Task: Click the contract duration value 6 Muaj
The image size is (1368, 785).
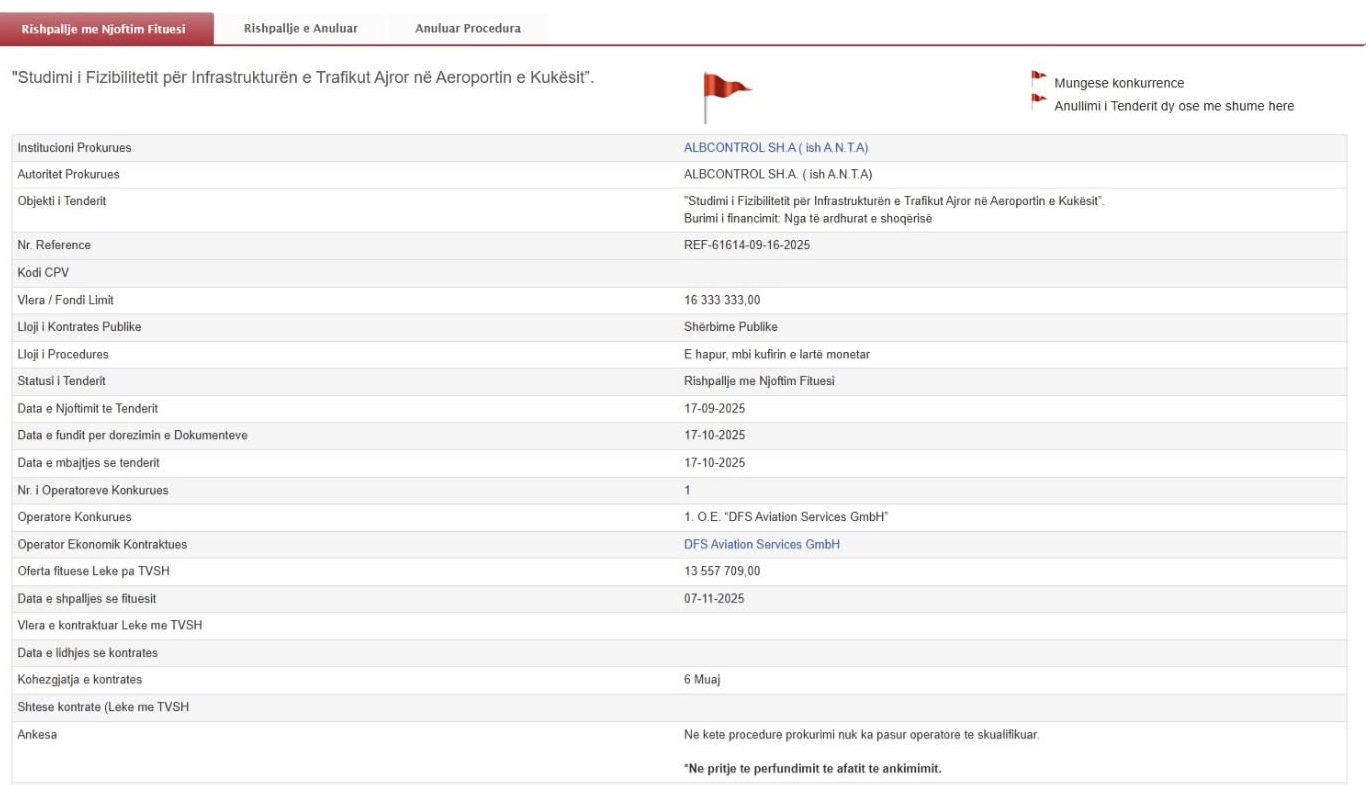Action: 702,681
